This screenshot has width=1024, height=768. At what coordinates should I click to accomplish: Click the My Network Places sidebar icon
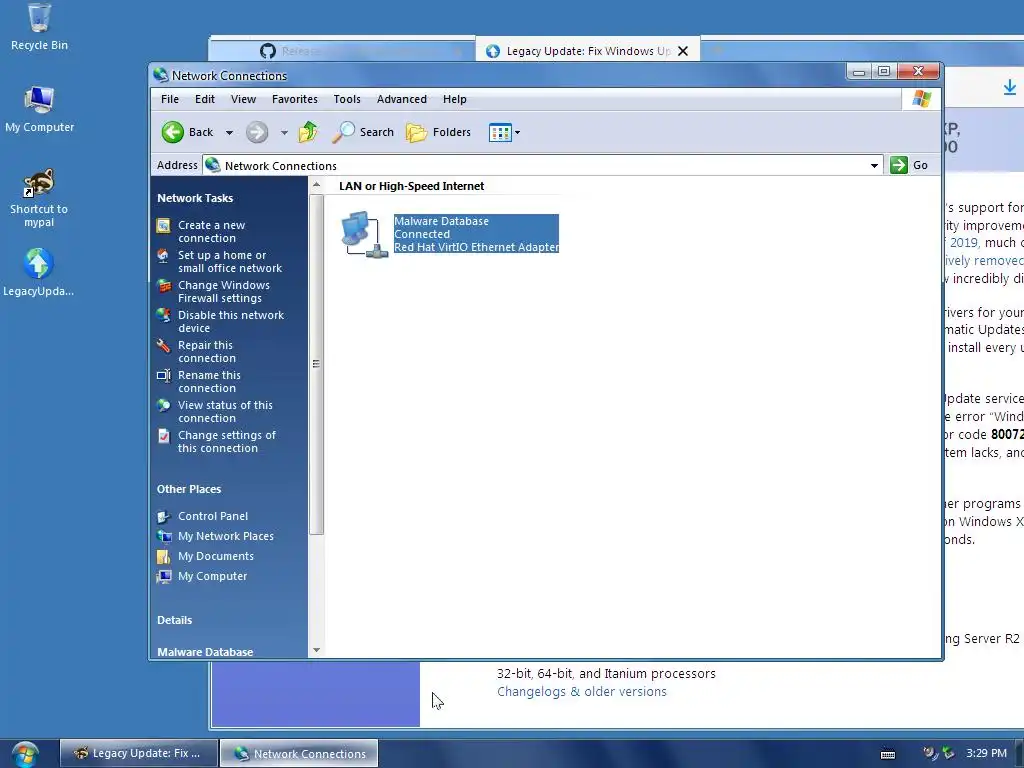click(164, 537)
